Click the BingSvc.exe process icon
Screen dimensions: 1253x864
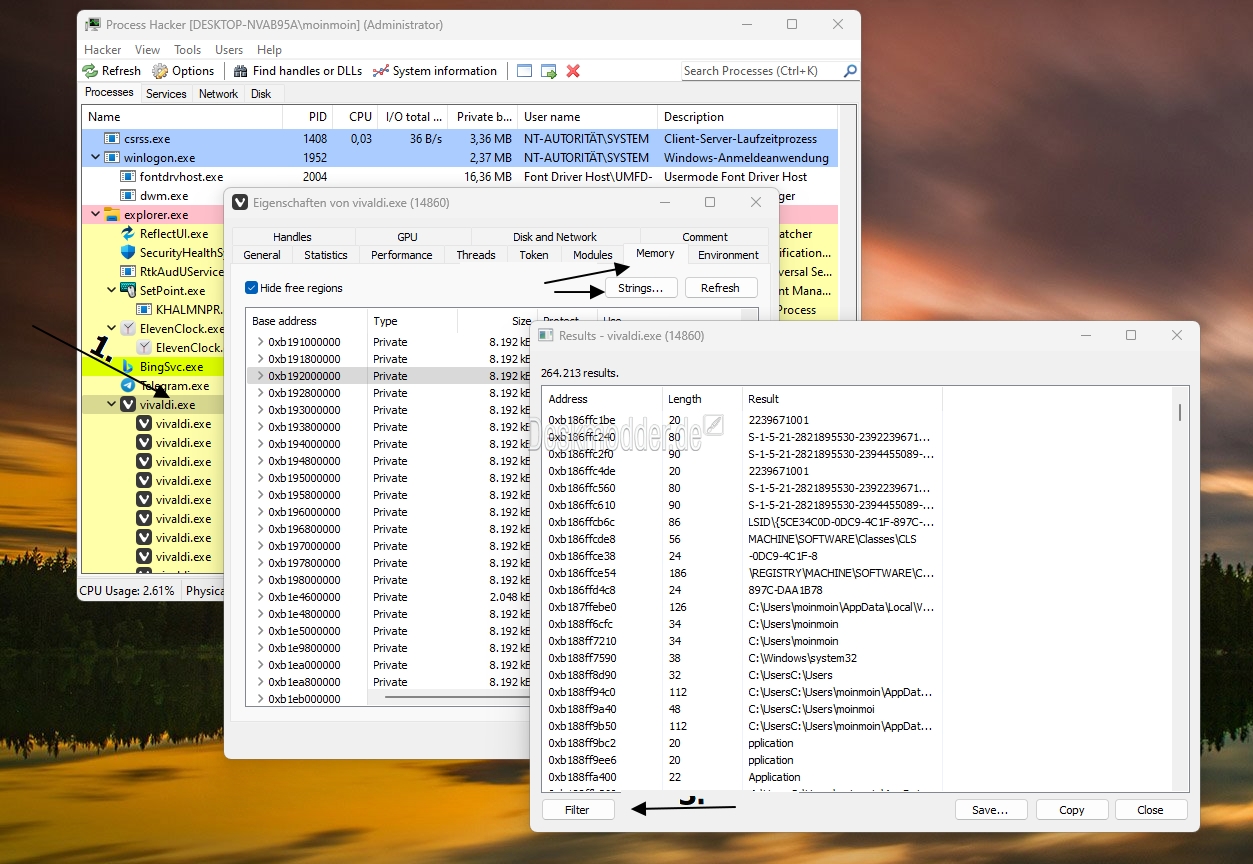click(x=128, y=367)
